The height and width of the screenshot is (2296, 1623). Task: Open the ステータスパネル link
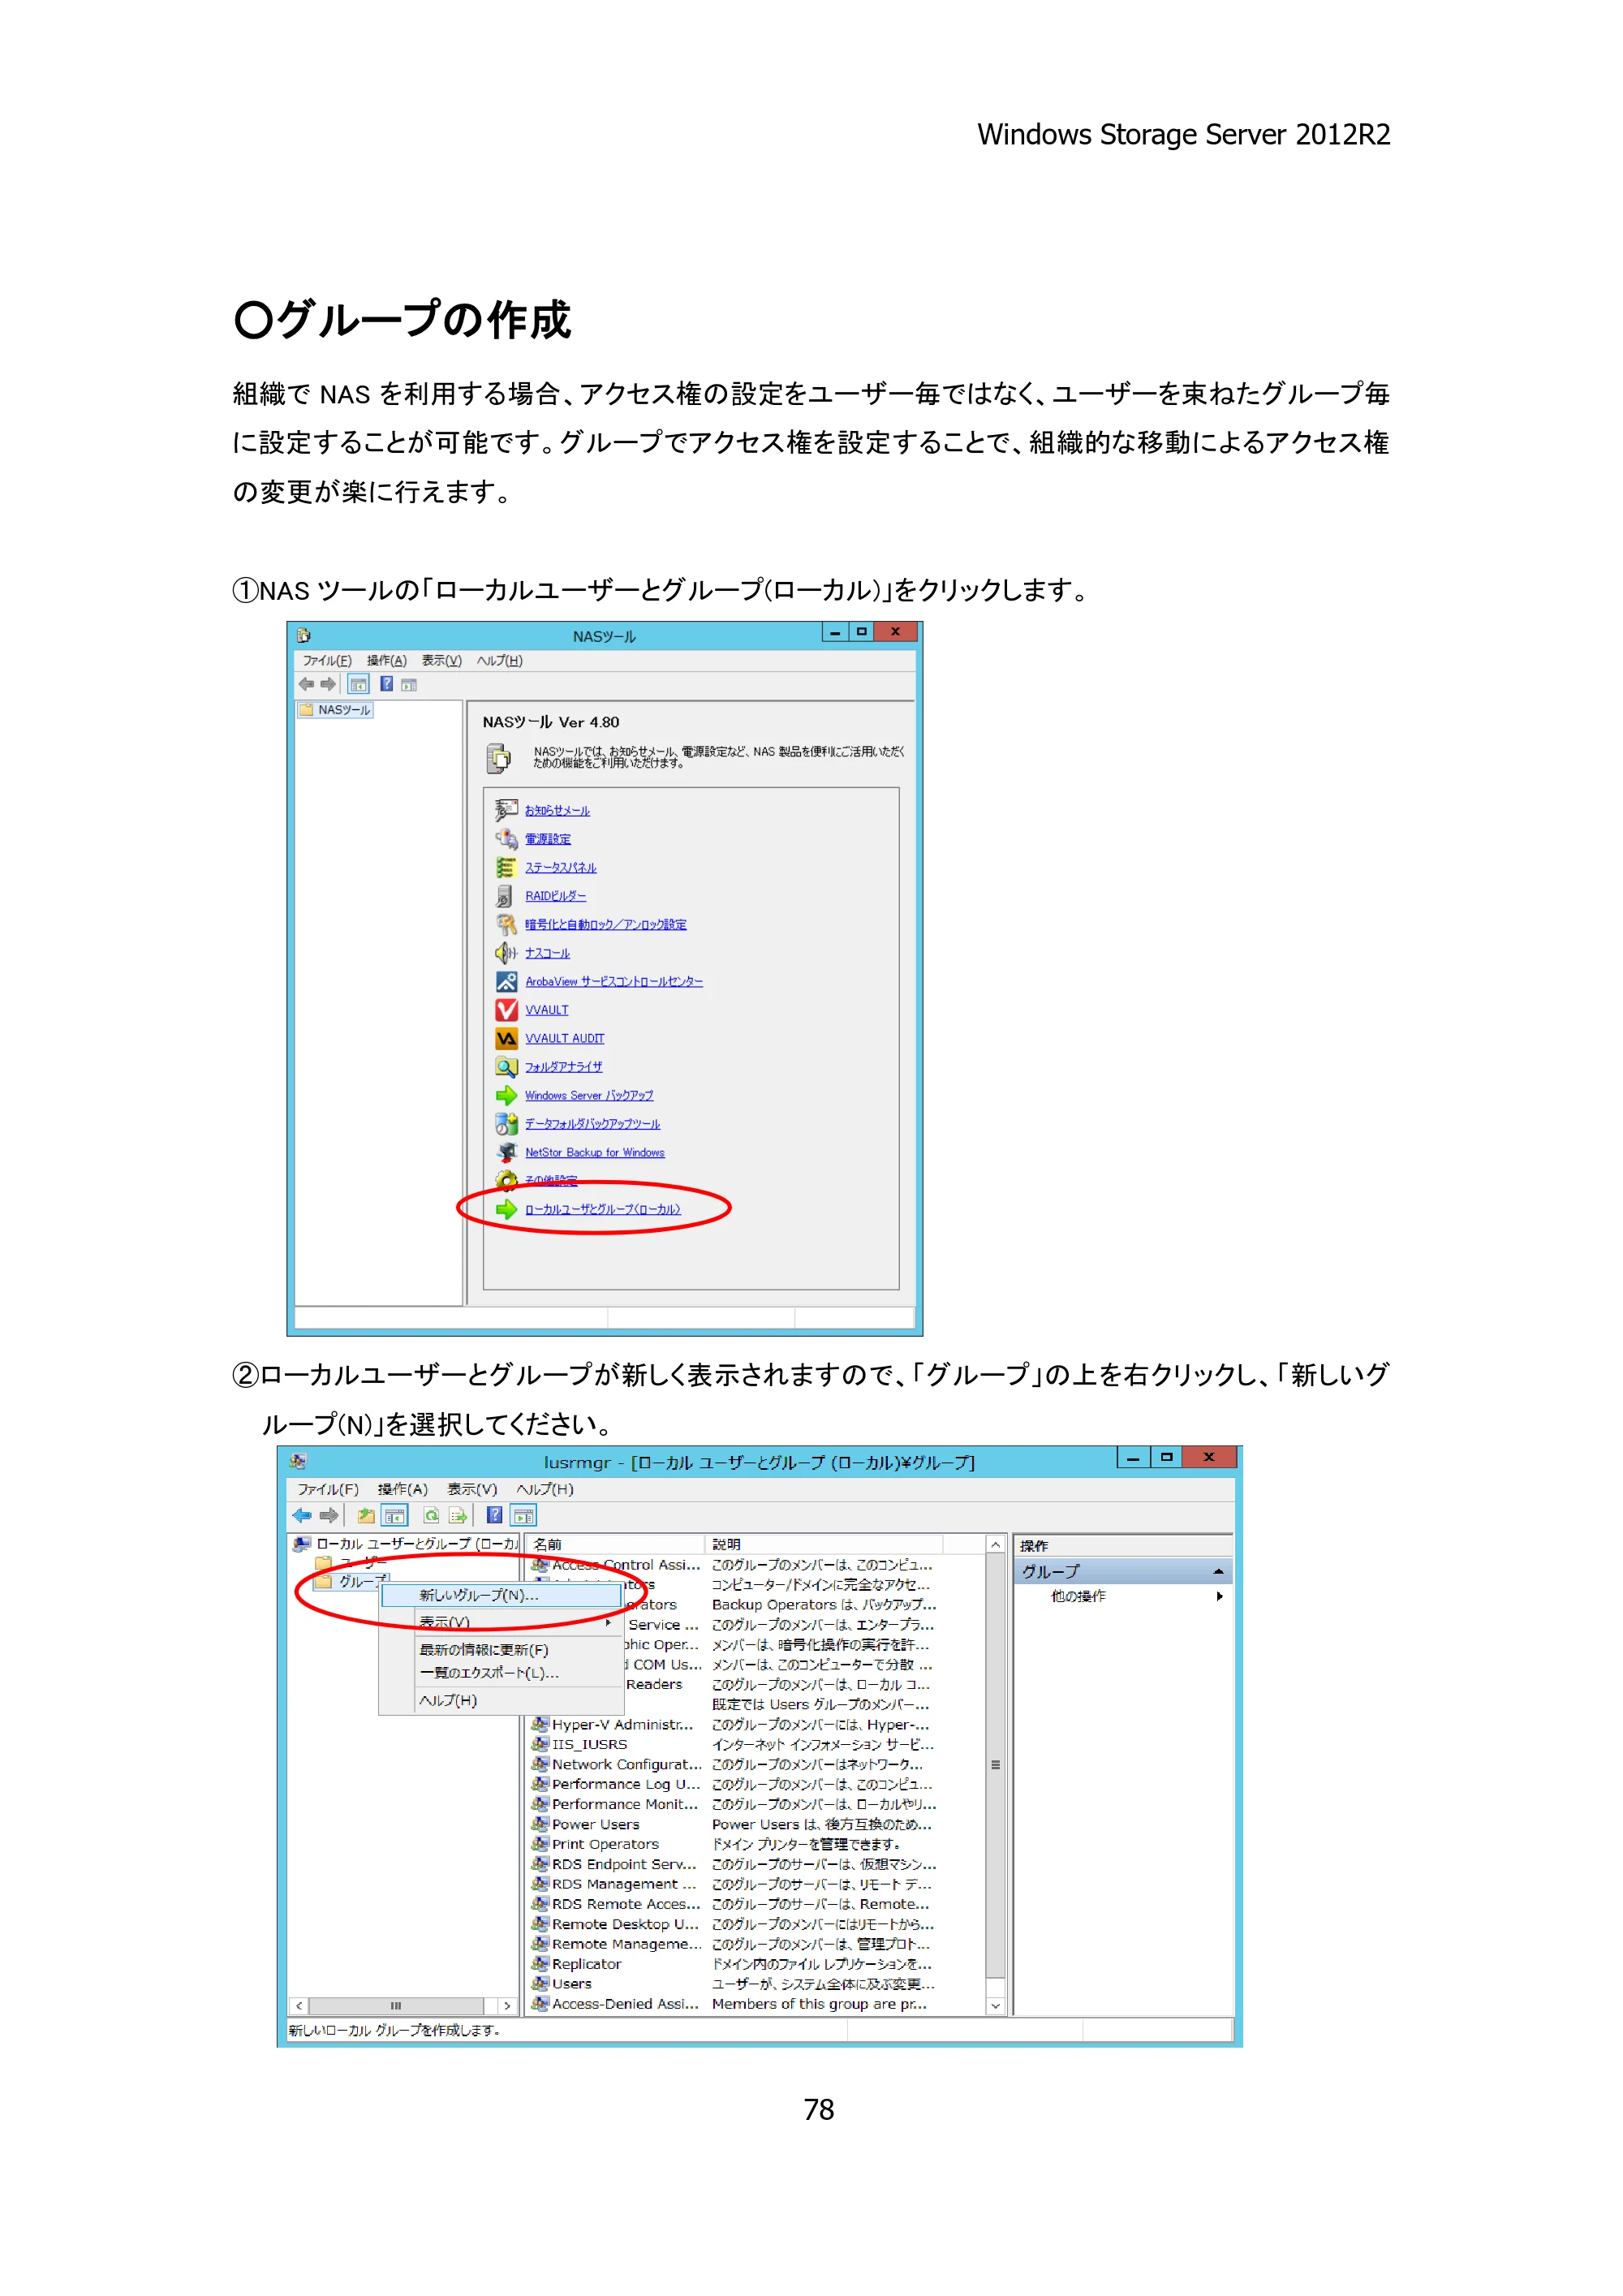coord(561,867)
